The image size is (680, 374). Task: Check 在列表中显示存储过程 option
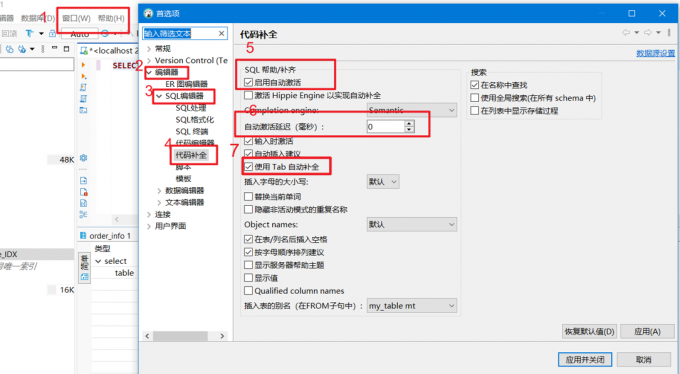[475, 111]
